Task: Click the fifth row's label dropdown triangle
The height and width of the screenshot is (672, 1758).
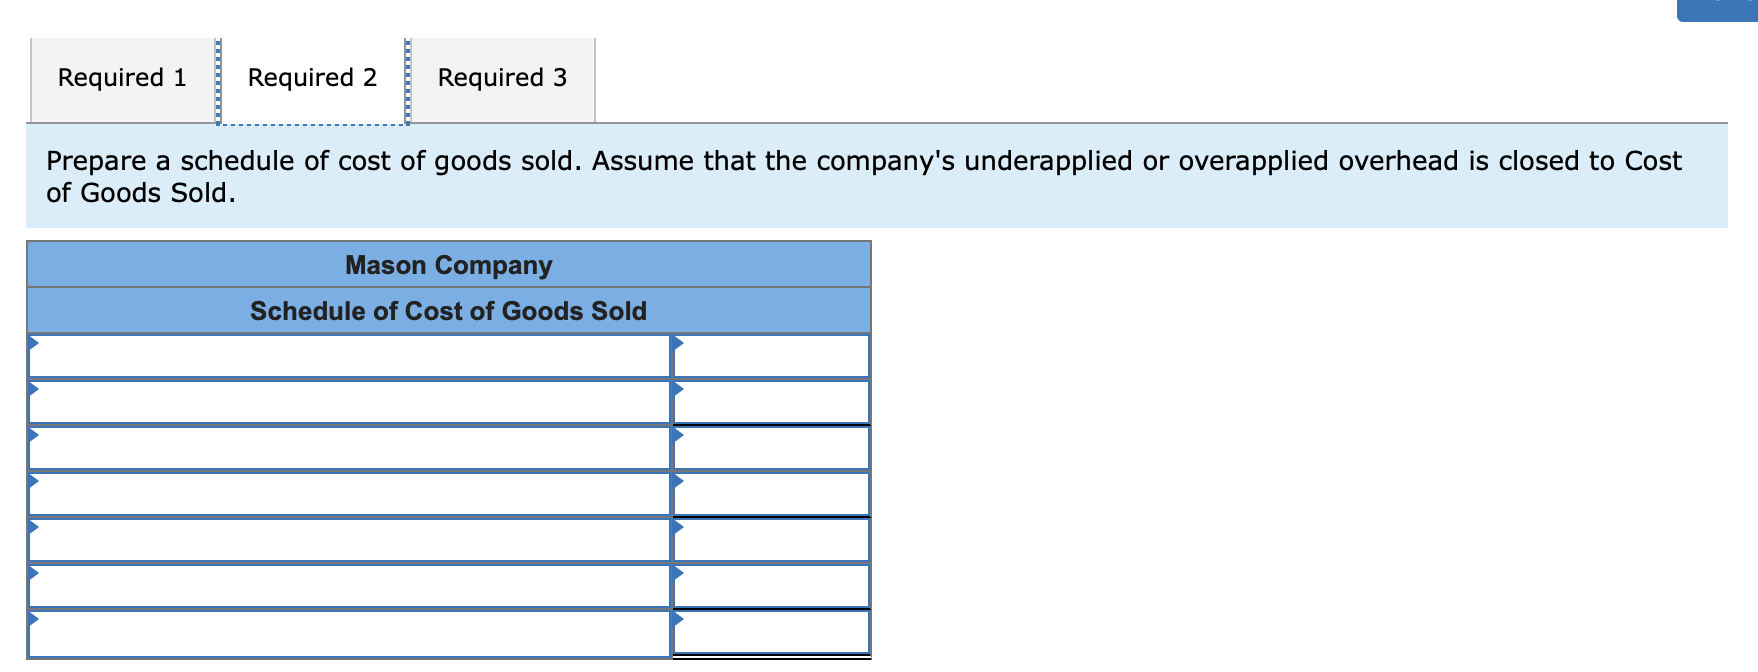Action: [34, 528]
